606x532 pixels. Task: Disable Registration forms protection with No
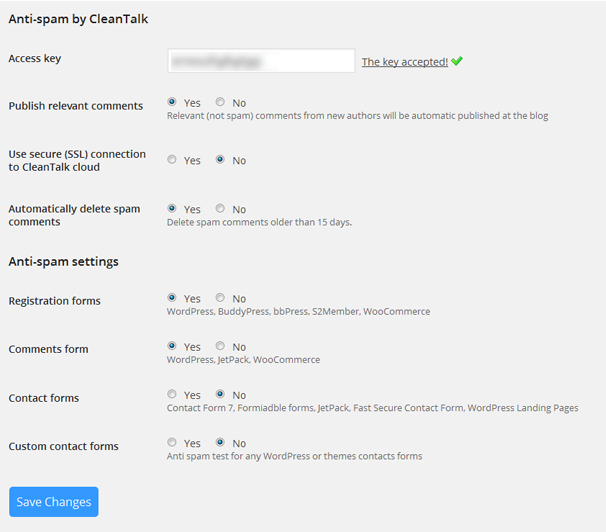click(x=221, y=297)
